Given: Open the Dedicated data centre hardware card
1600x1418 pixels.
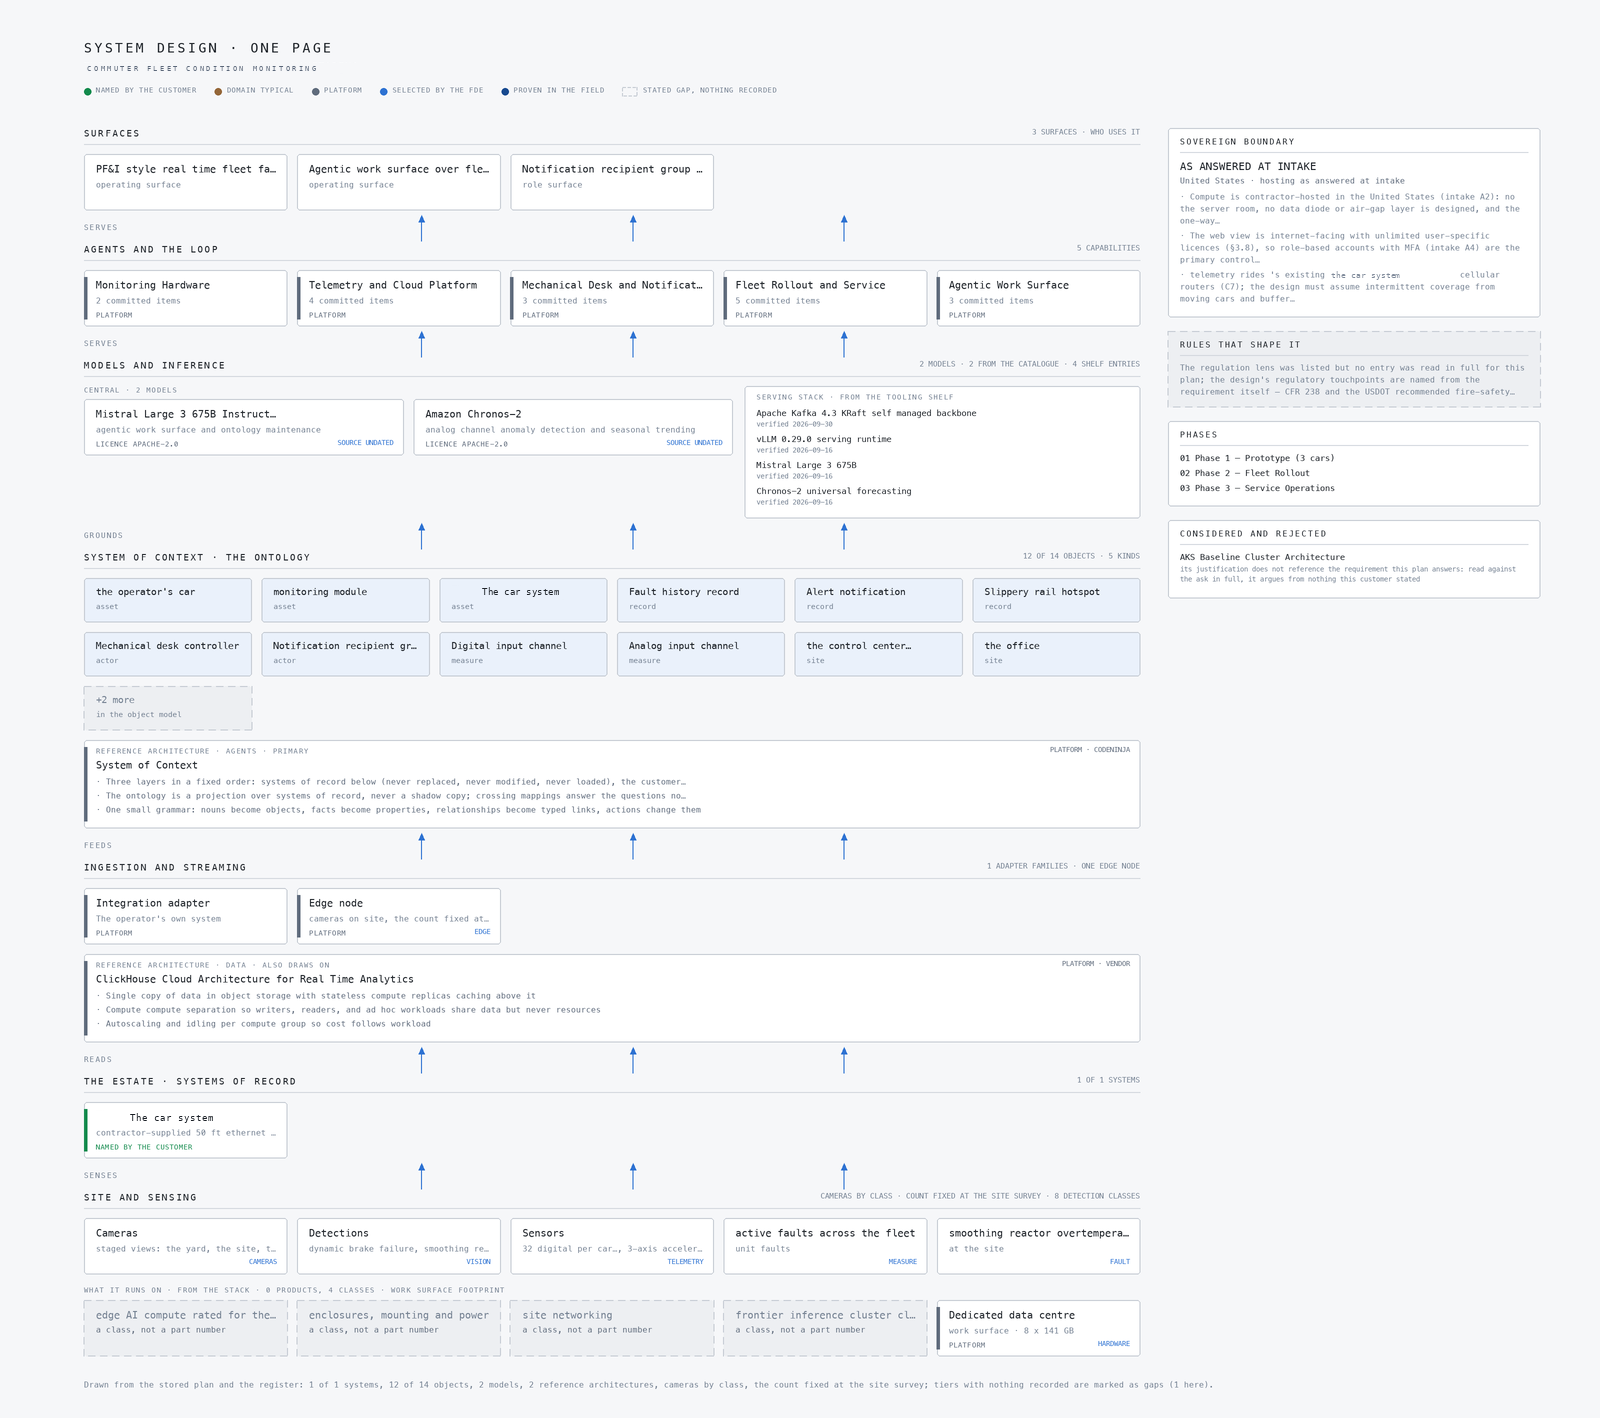Looking at the screenshot, I should tap(1038, 1328).
